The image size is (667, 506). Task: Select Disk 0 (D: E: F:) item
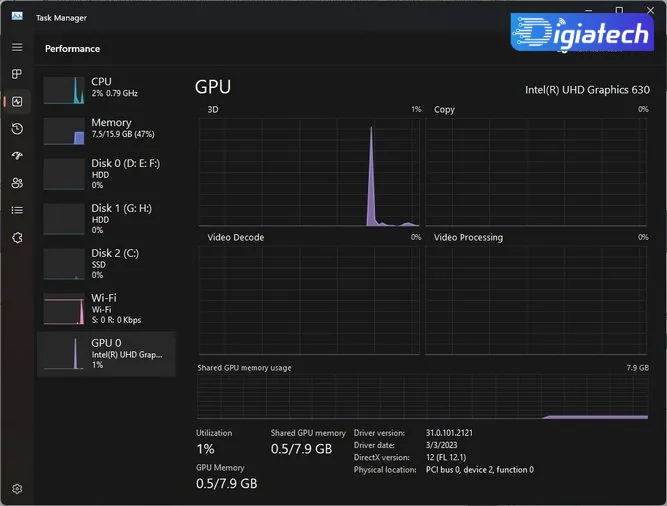pyautogui.click(x=106, y=173)
